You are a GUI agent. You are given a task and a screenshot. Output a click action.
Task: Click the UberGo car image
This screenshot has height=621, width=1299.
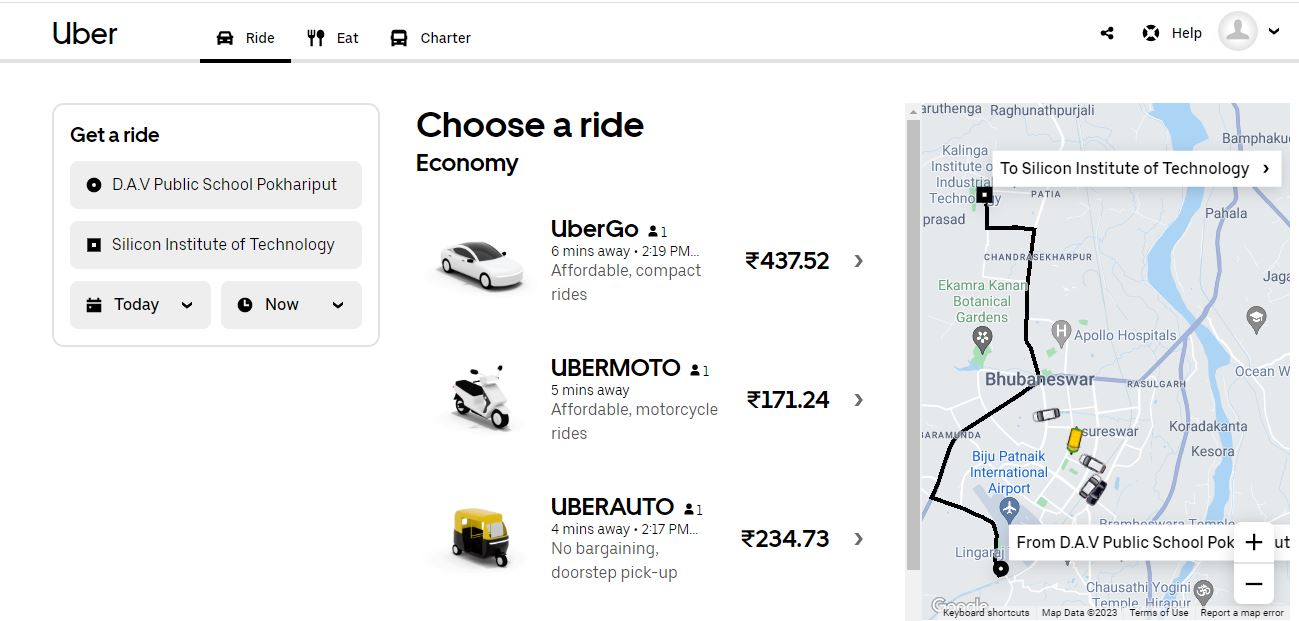coord(482,262)
